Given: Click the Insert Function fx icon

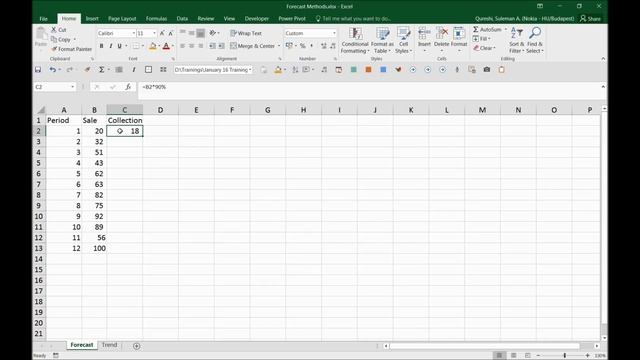Looking at the screenshot, I should pos(128,87).
